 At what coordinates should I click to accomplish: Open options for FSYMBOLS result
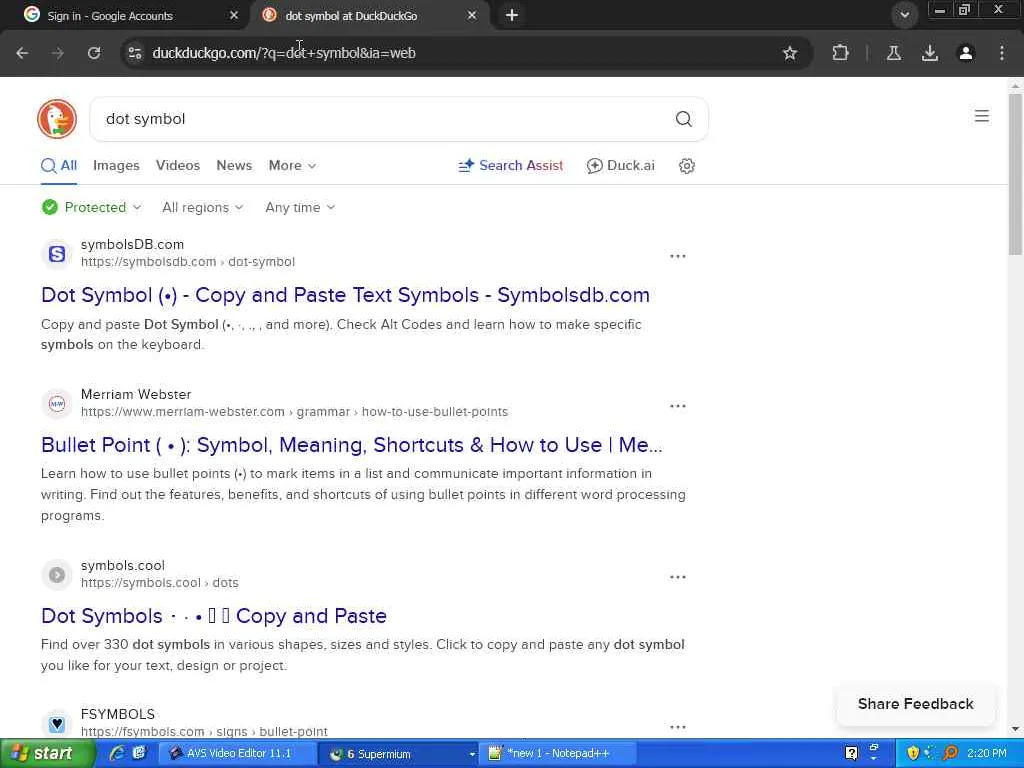(678, 727)
